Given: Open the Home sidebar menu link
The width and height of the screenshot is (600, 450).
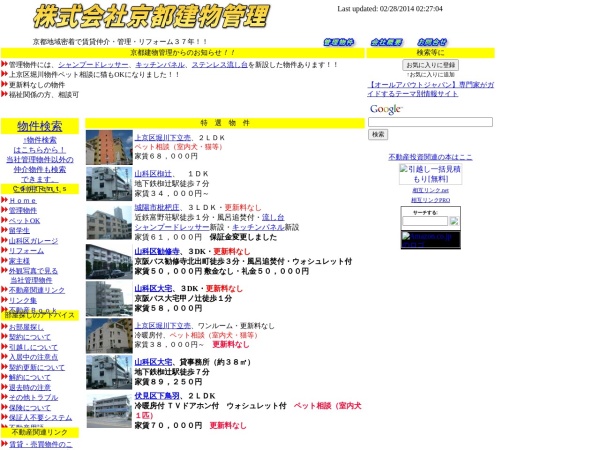Looking at the screenshot, I should (23, 201).
